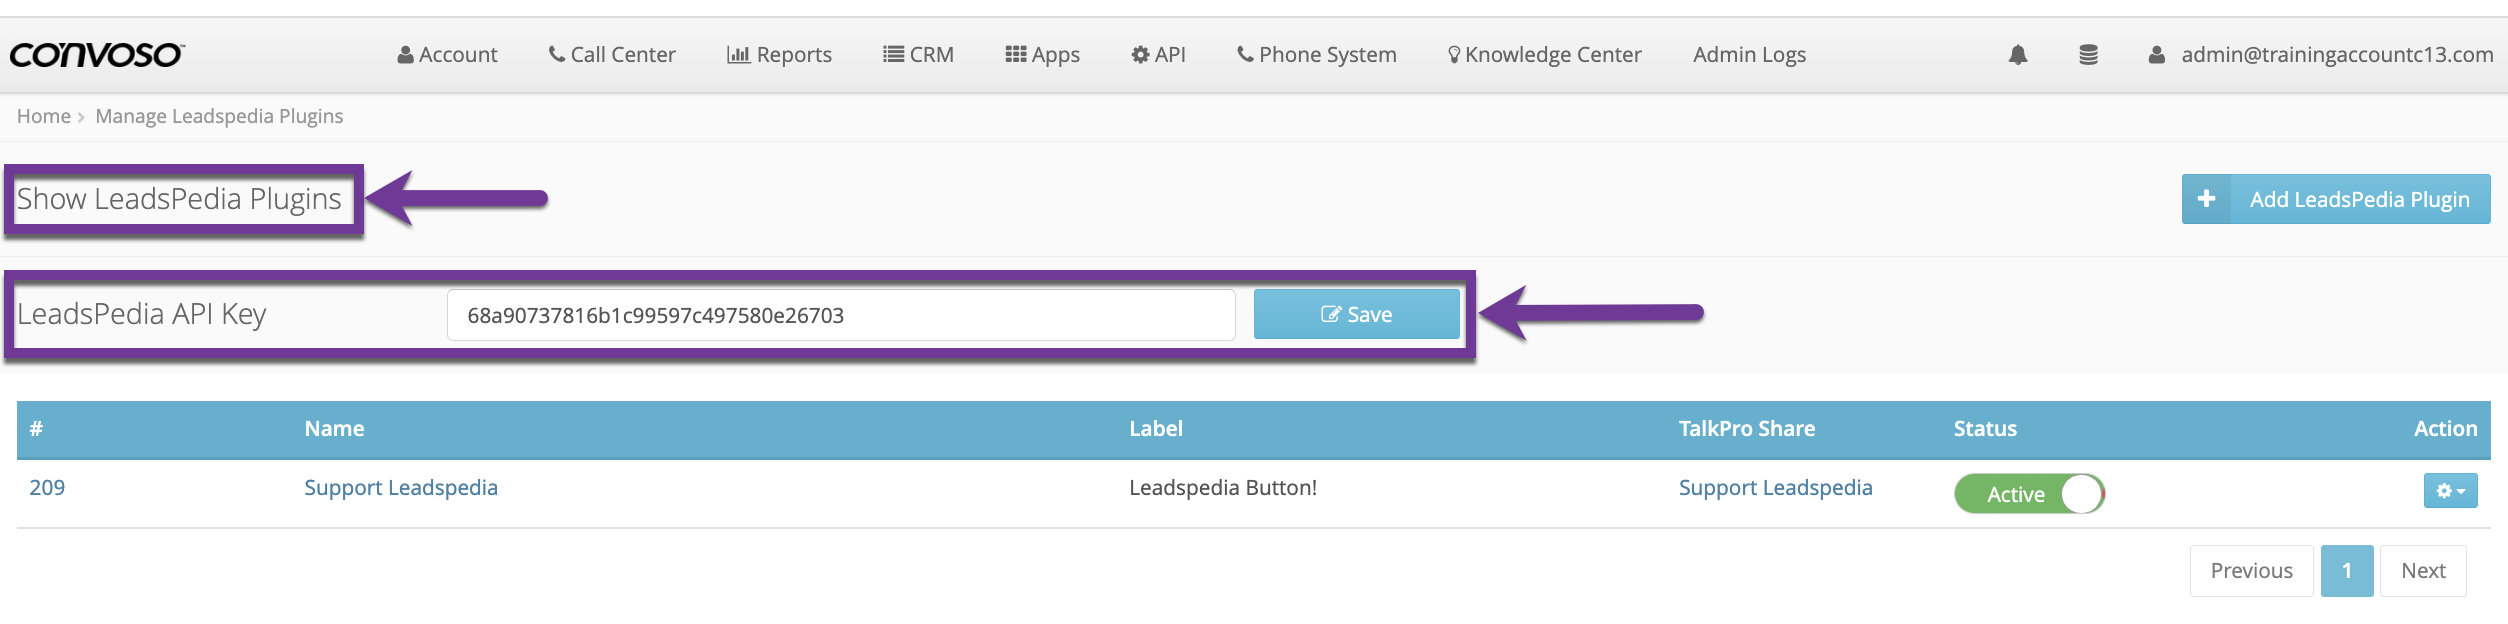Save the LeadsPedia API key

click(x=1356, y=315)
